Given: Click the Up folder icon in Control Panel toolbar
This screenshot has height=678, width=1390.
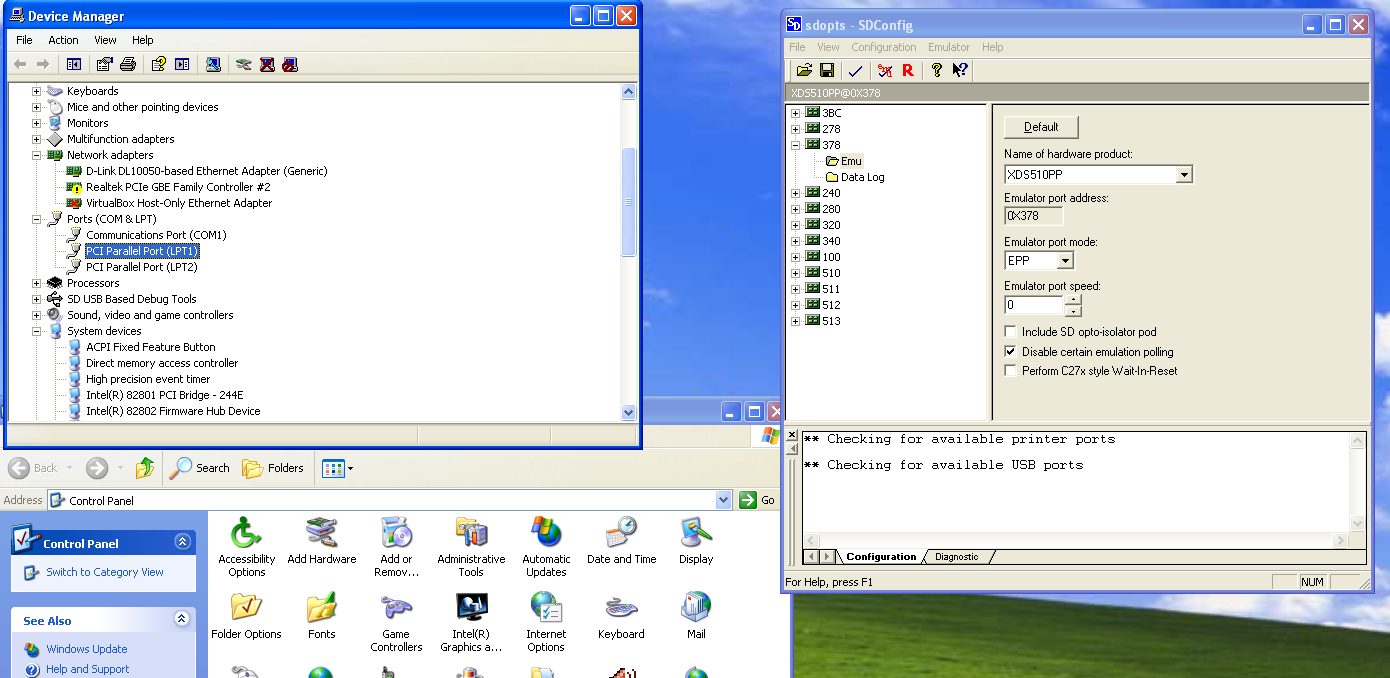Looking at the screenshot, I should tap(145, 467).
